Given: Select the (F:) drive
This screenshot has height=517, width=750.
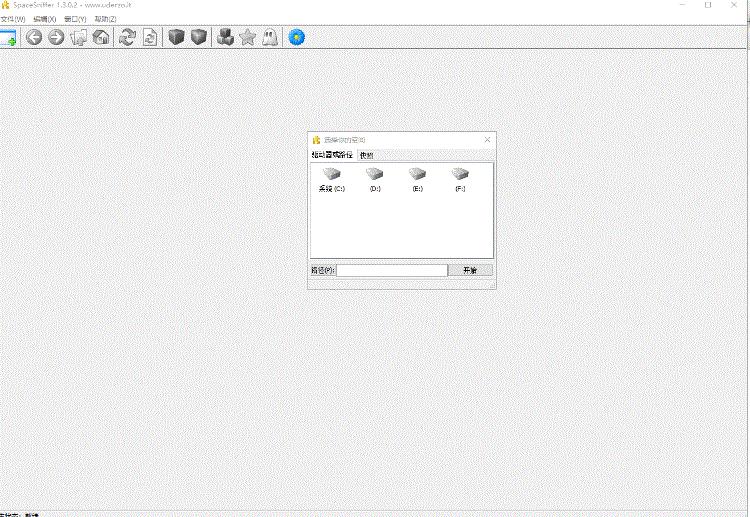Looking at the screenshot, I should click(460, 180).
